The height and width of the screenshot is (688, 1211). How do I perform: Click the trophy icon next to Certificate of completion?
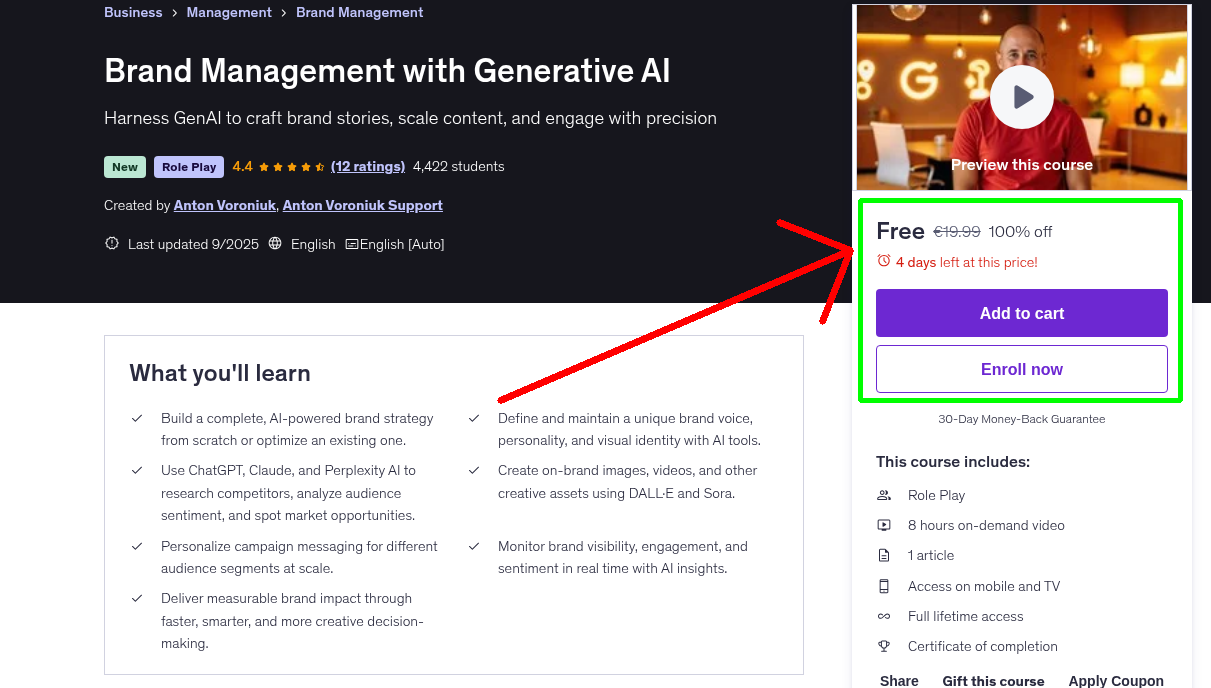point(884,646)
